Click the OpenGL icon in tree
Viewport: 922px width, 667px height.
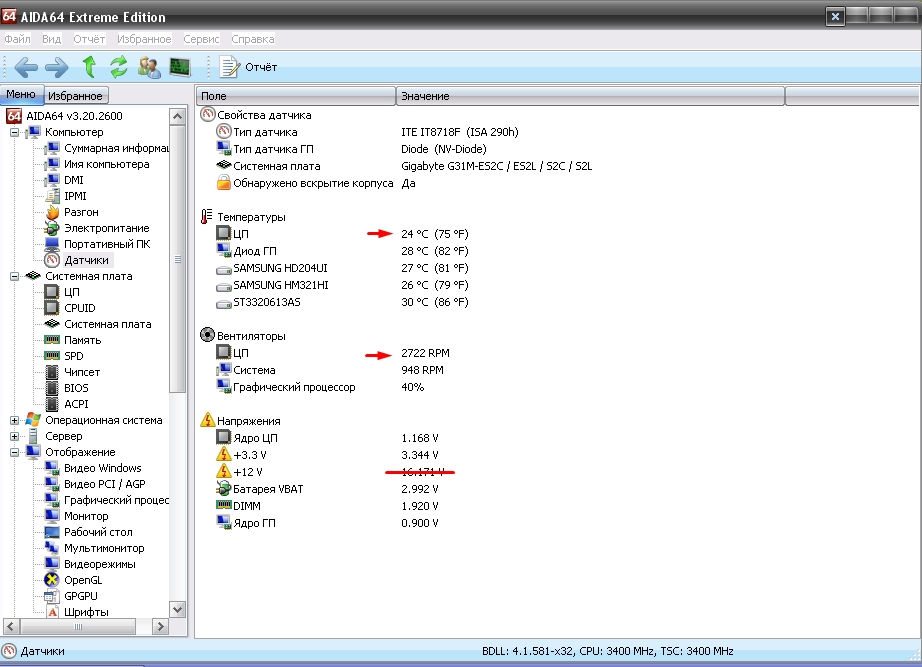(52, 580)
